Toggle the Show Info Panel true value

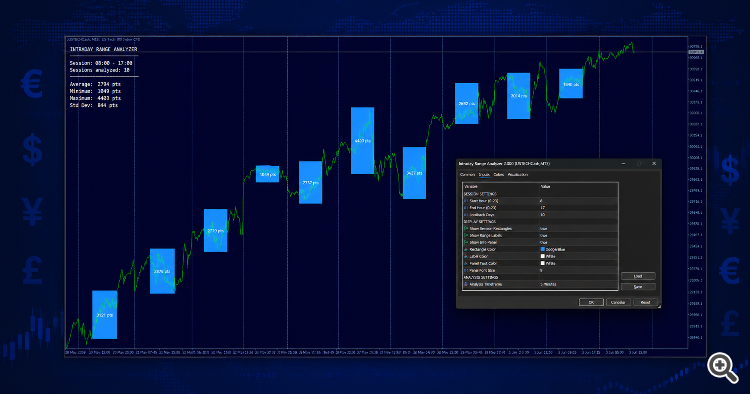click(543, 242)
